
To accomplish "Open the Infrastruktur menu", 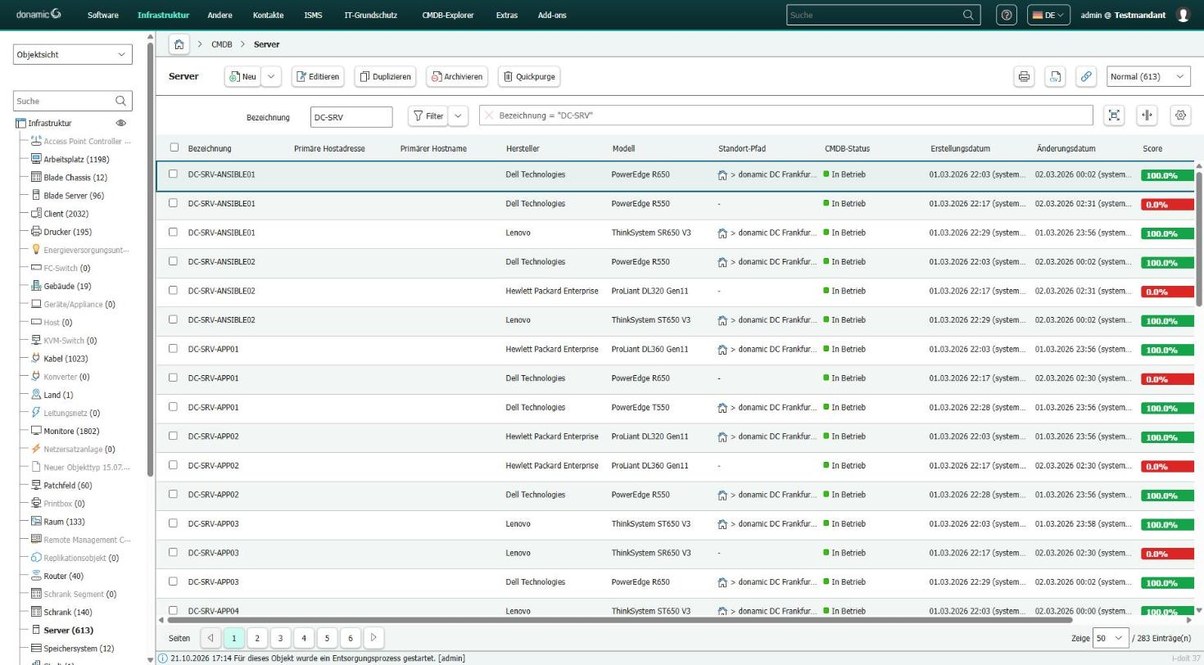I will 163,15.
